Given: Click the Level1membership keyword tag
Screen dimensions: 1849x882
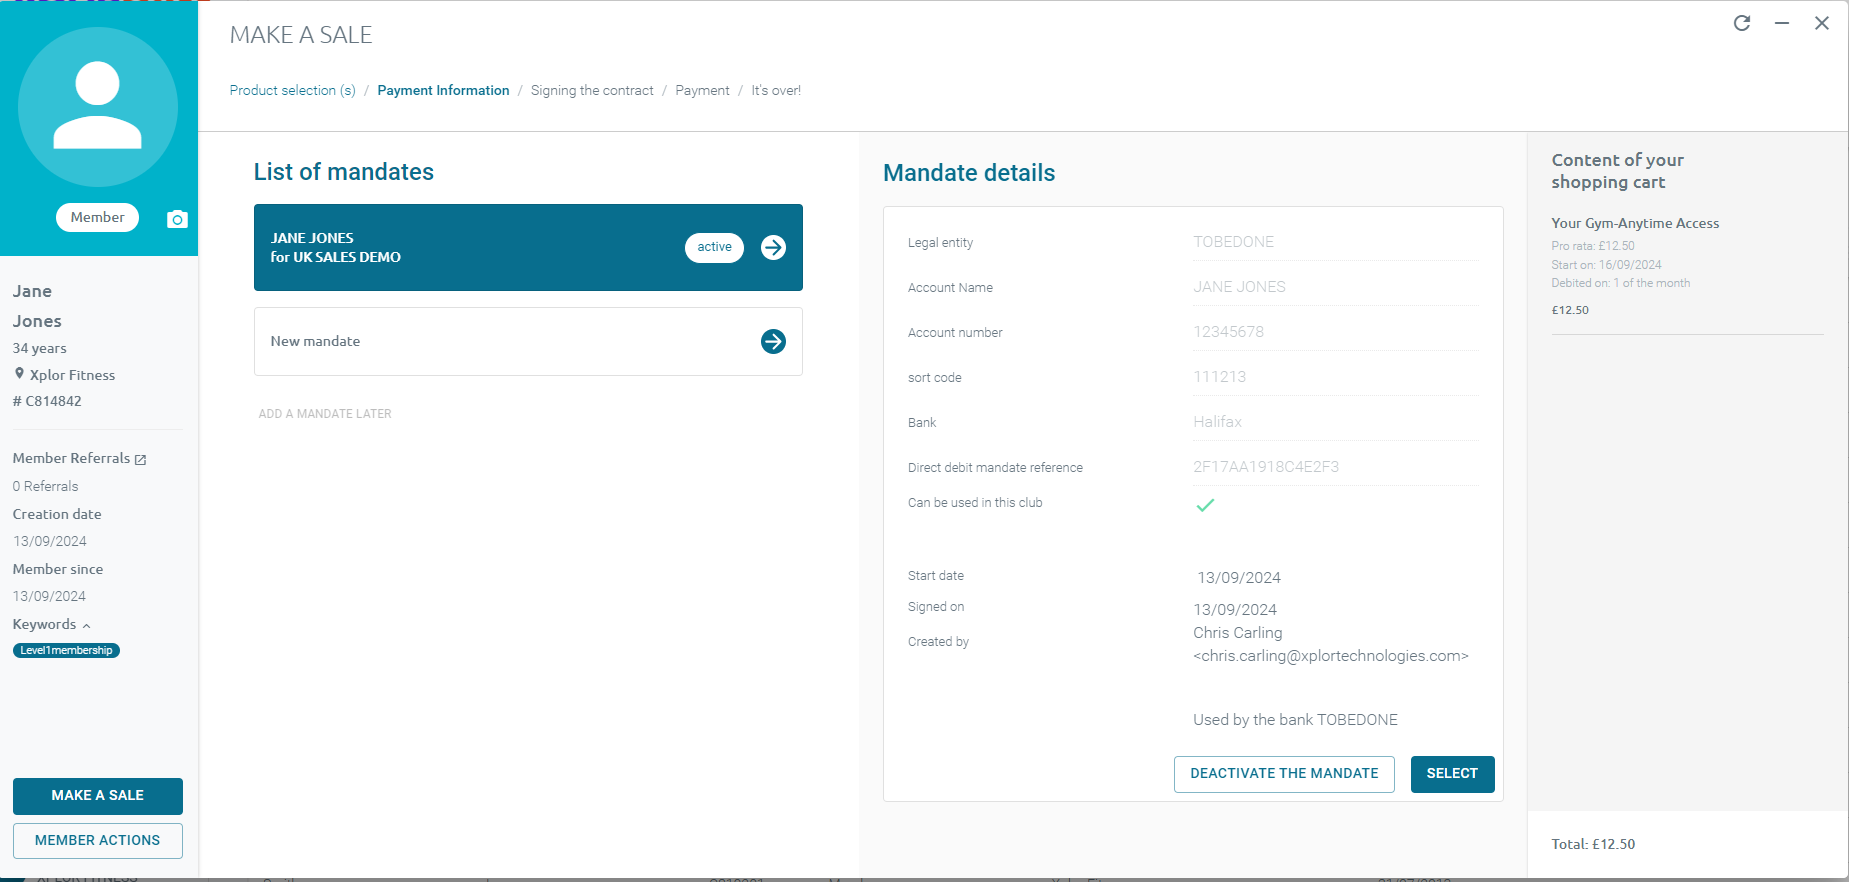Looking at the screenshot, I should point(66,650).
